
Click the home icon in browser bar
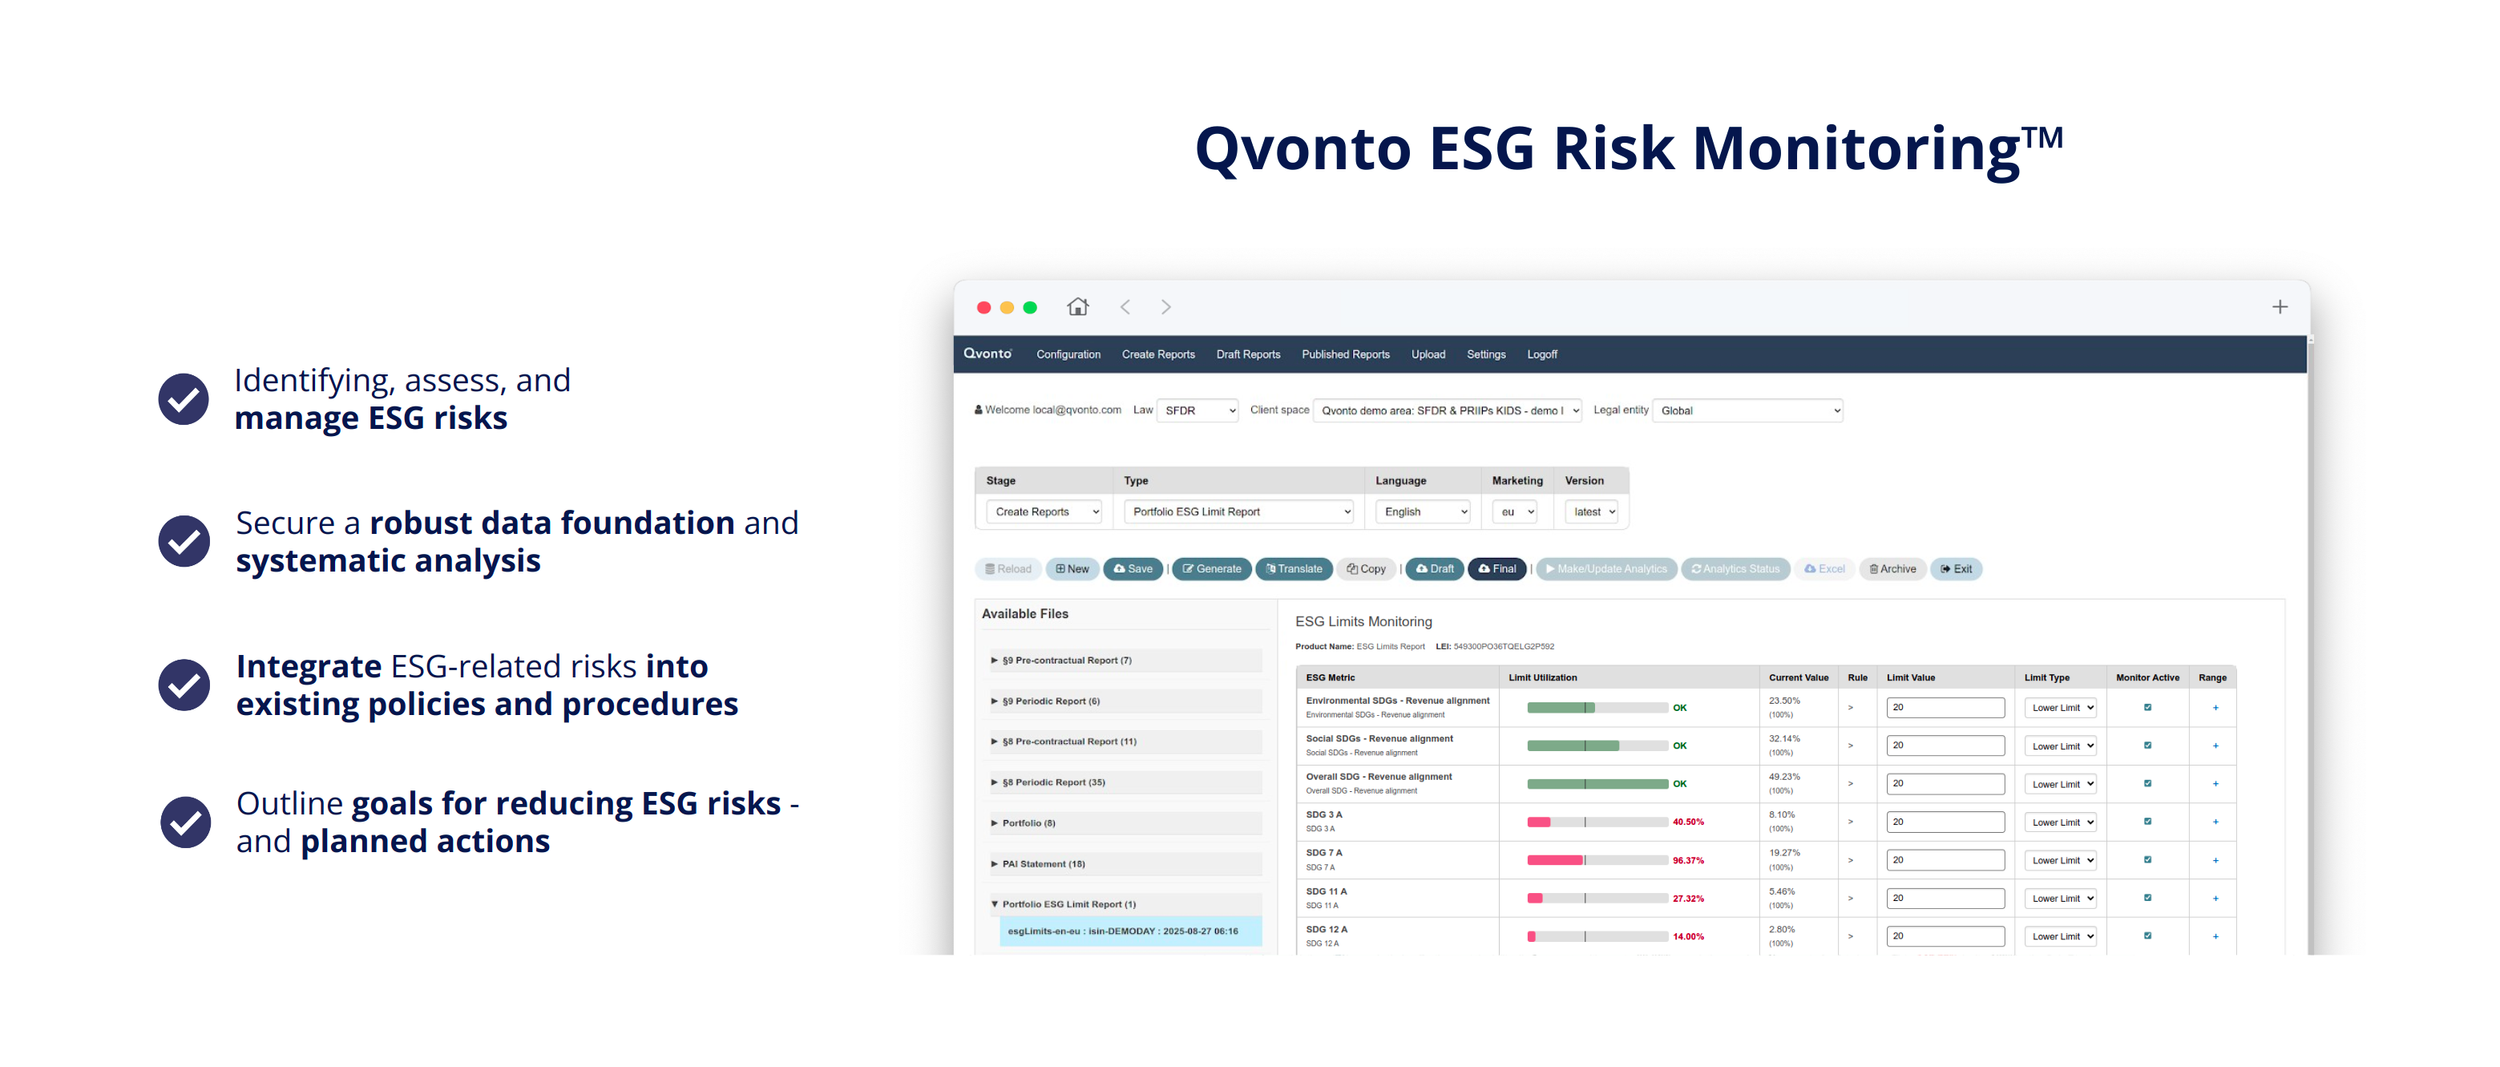click(1077, 307)
